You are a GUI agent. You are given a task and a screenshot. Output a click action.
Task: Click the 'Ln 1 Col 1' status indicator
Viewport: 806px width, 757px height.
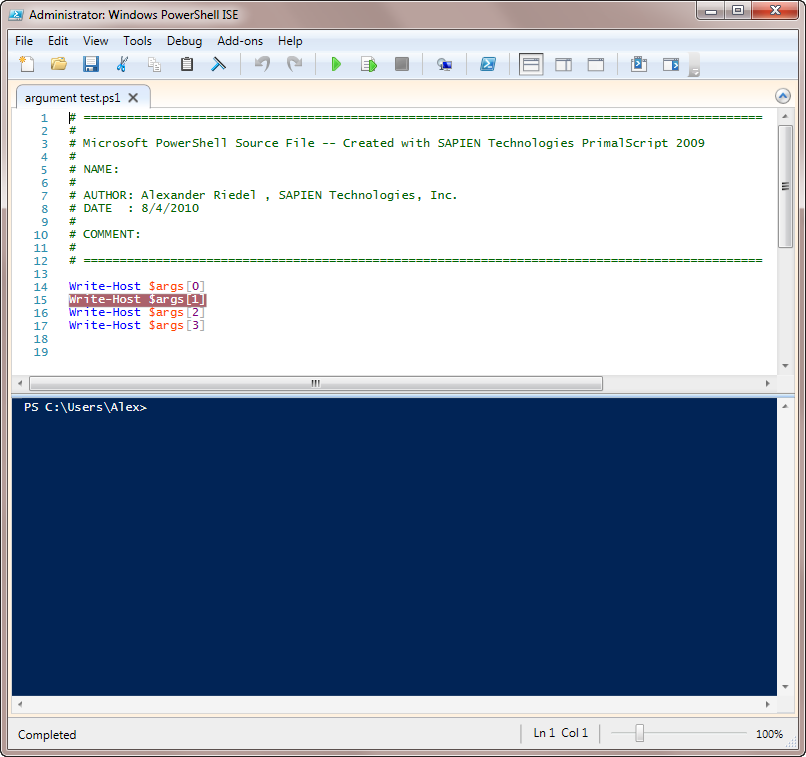560,733
